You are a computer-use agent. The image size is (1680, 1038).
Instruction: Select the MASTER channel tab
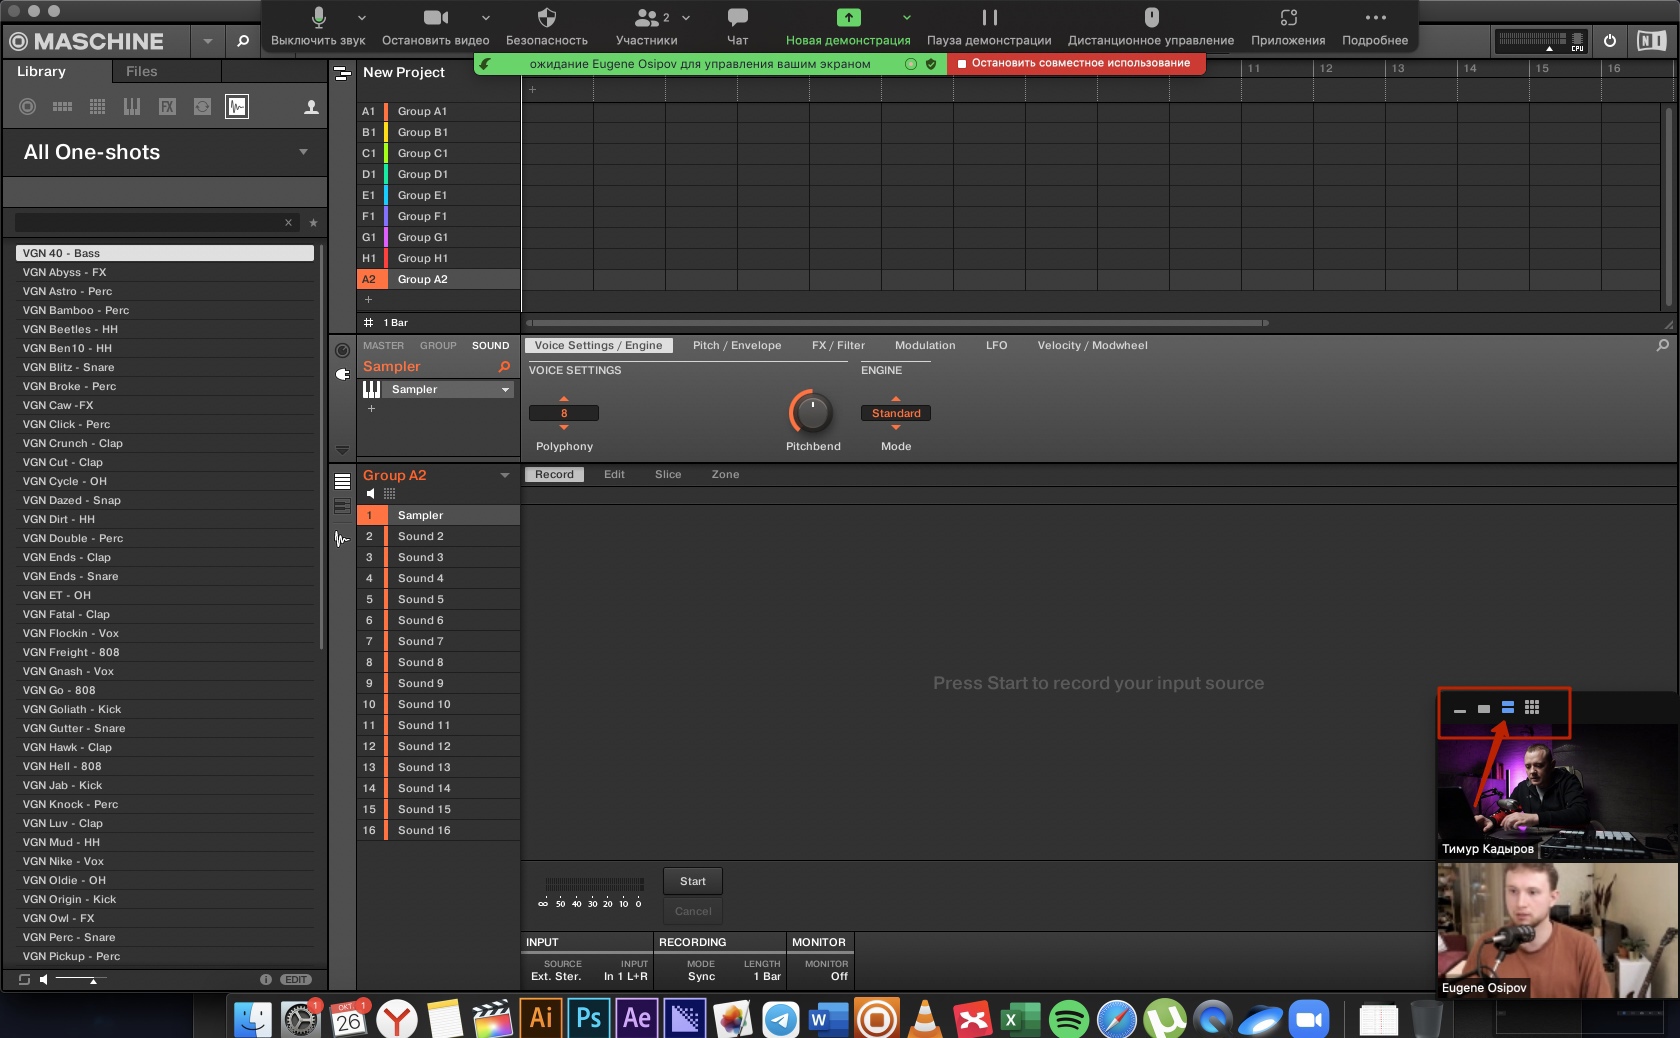[x=384, y=346]
